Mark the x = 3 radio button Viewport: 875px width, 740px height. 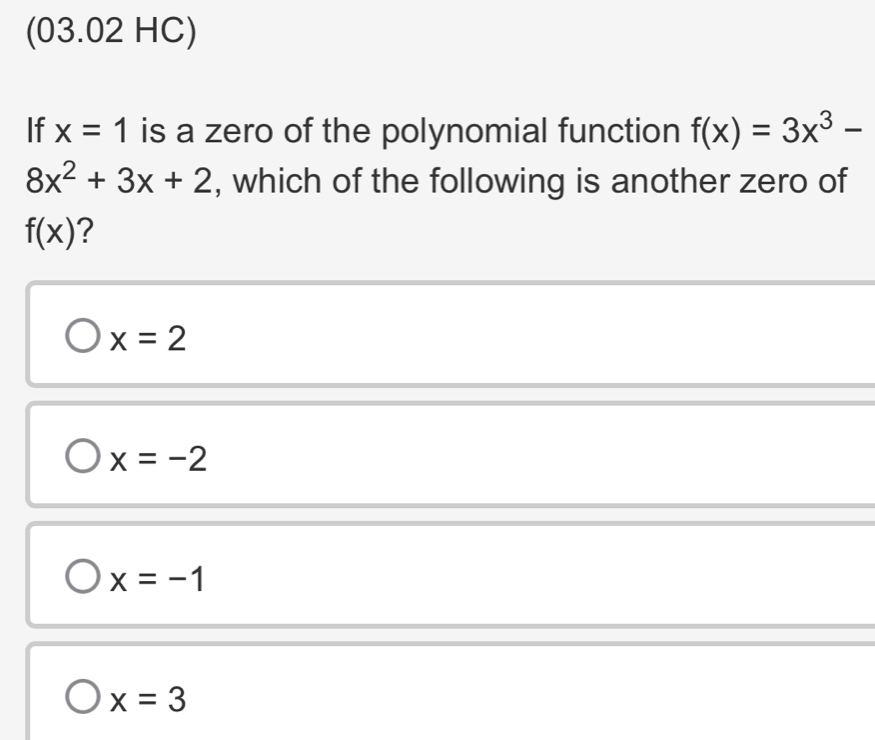[84, 699]
